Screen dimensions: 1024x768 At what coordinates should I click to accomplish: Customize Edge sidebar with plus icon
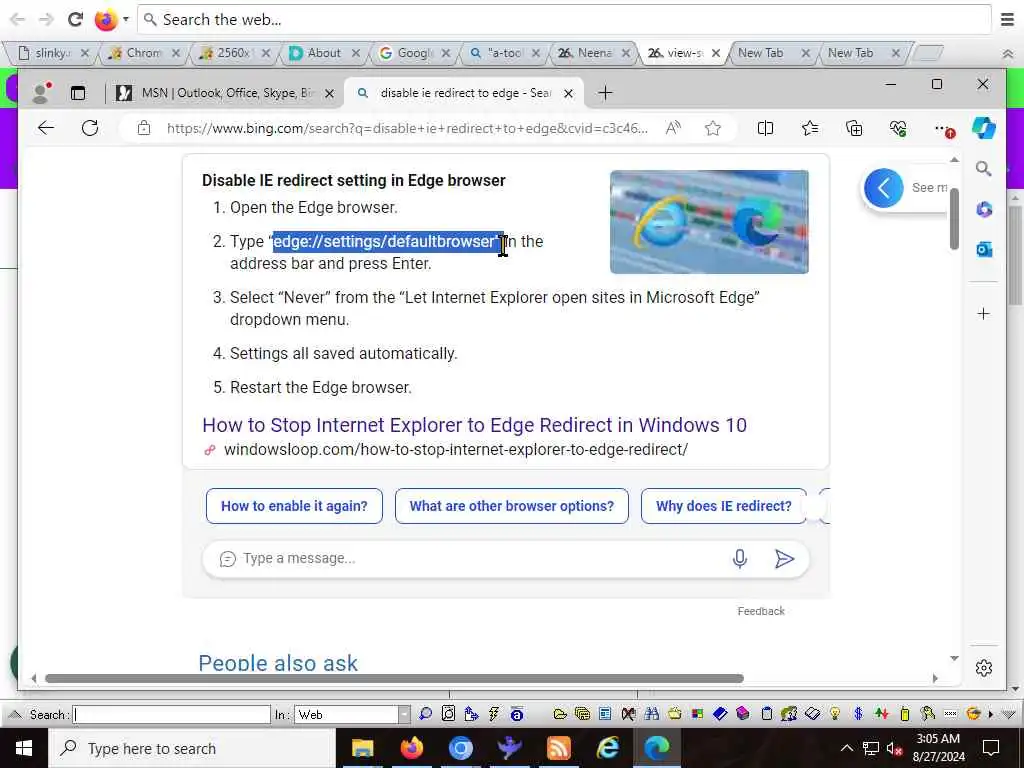(984, 314)
